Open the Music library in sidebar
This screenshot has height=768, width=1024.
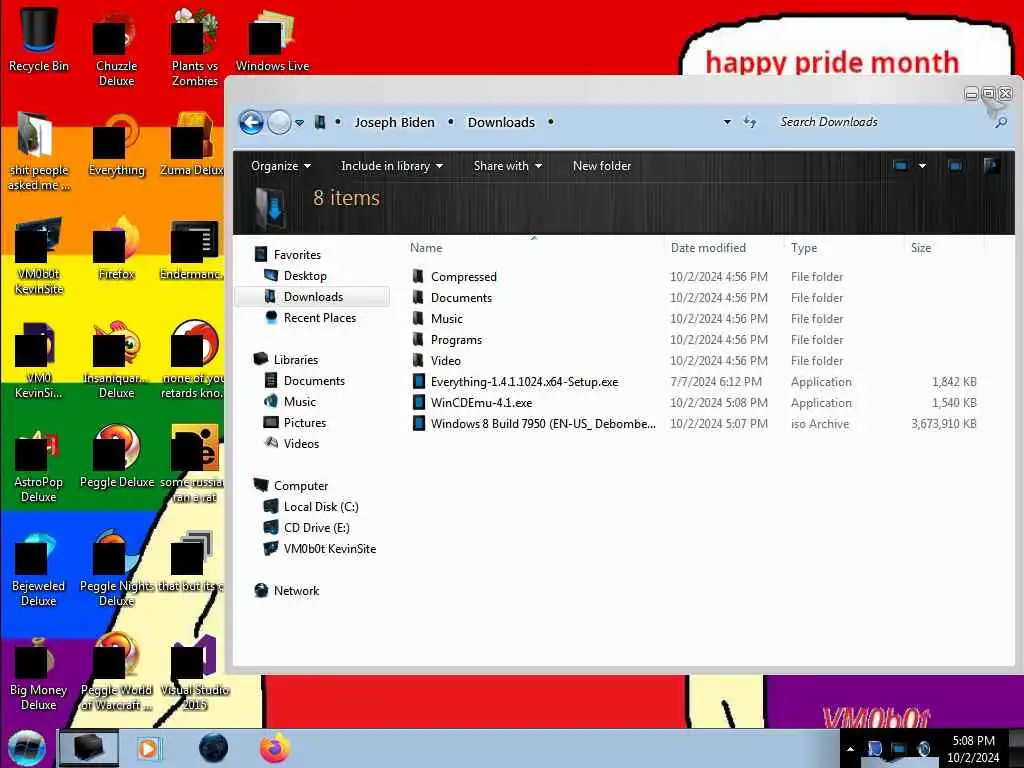pos(300,402)
